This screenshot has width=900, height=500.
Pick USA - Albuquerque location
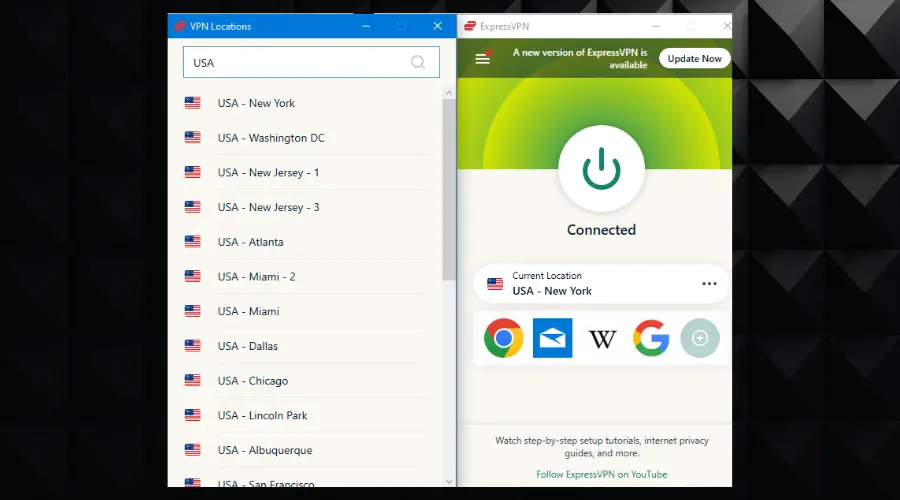click(x=306, y=450)
